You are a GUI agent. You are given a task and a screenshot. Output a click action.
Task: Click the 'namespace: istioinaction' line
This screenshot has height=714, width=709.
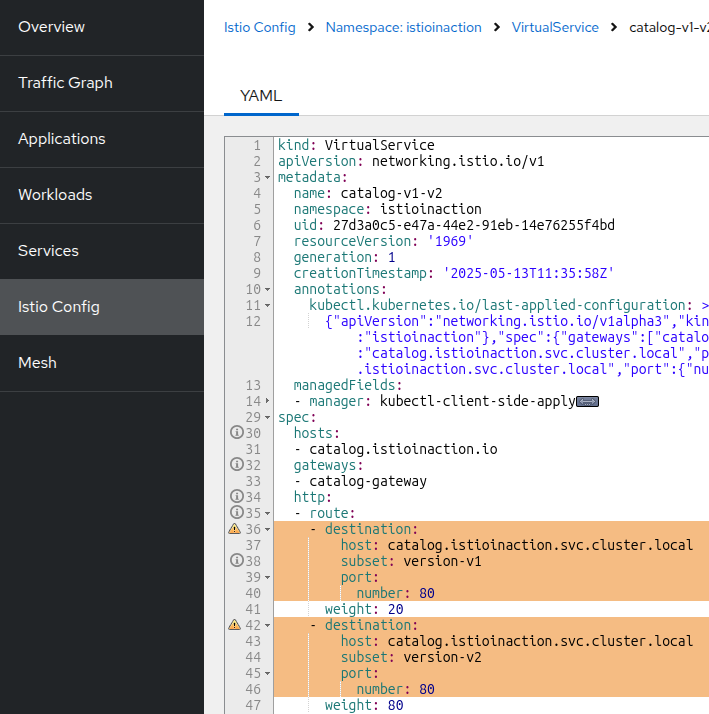tap(388, 209)
